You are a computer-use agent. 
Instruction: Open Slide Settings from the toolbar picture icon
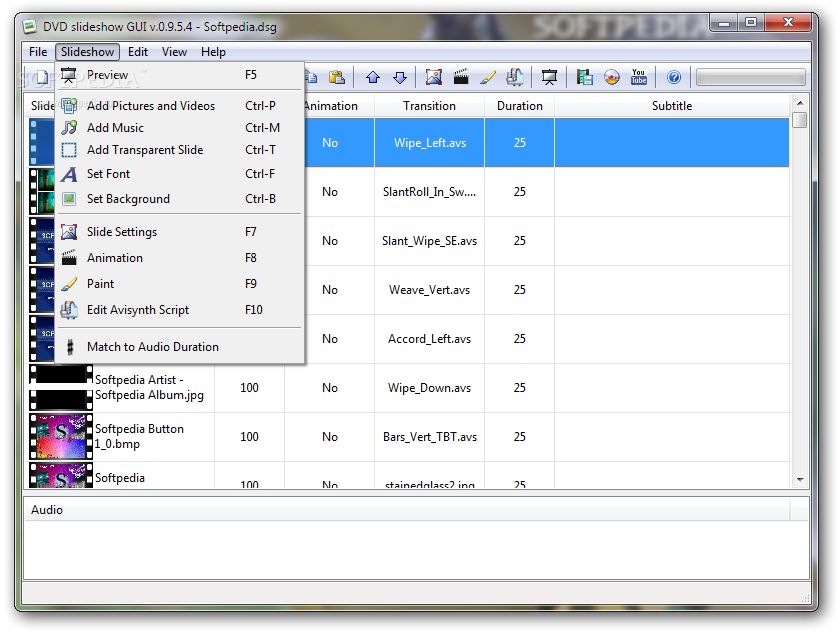point(433,78)
